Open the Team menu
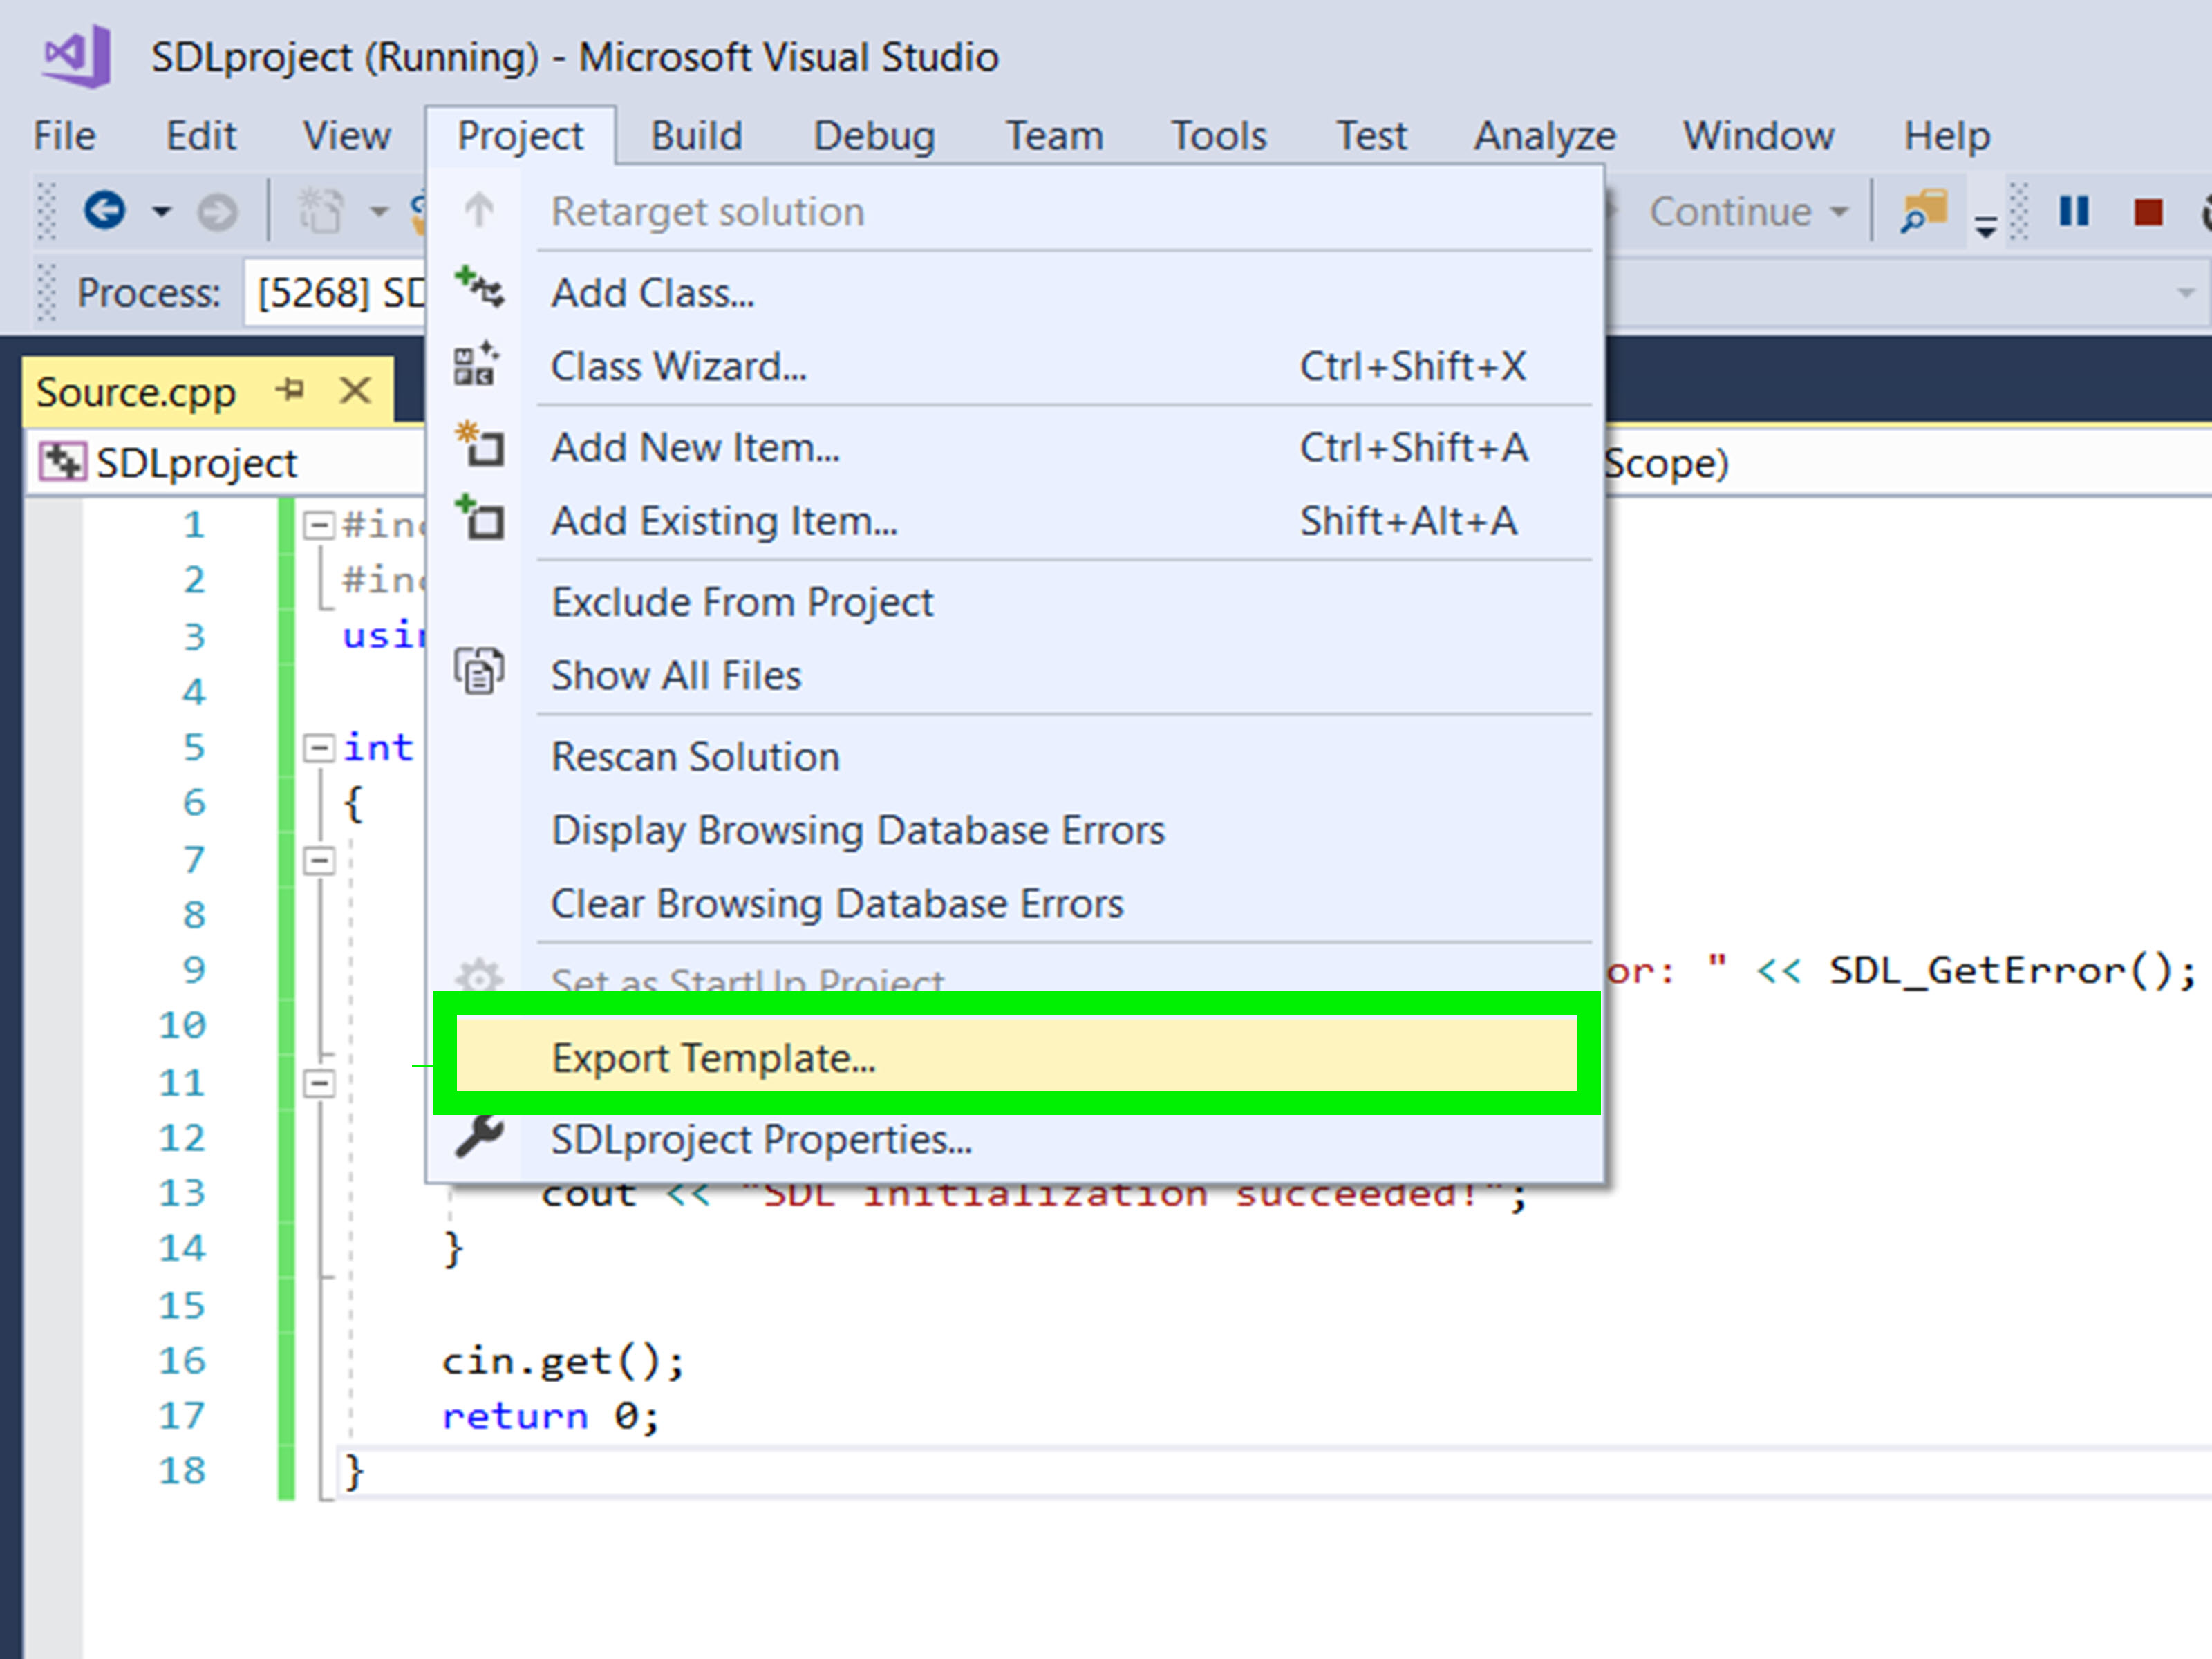The width and height of the screenshot is (2212, 1659). click(1054, 136)
